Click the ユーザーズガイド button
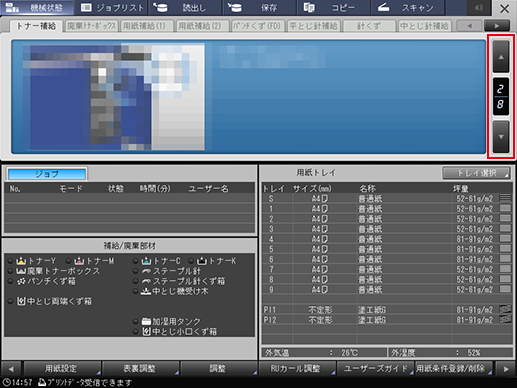This screenshot has height=388, width=517. [375, 369]
